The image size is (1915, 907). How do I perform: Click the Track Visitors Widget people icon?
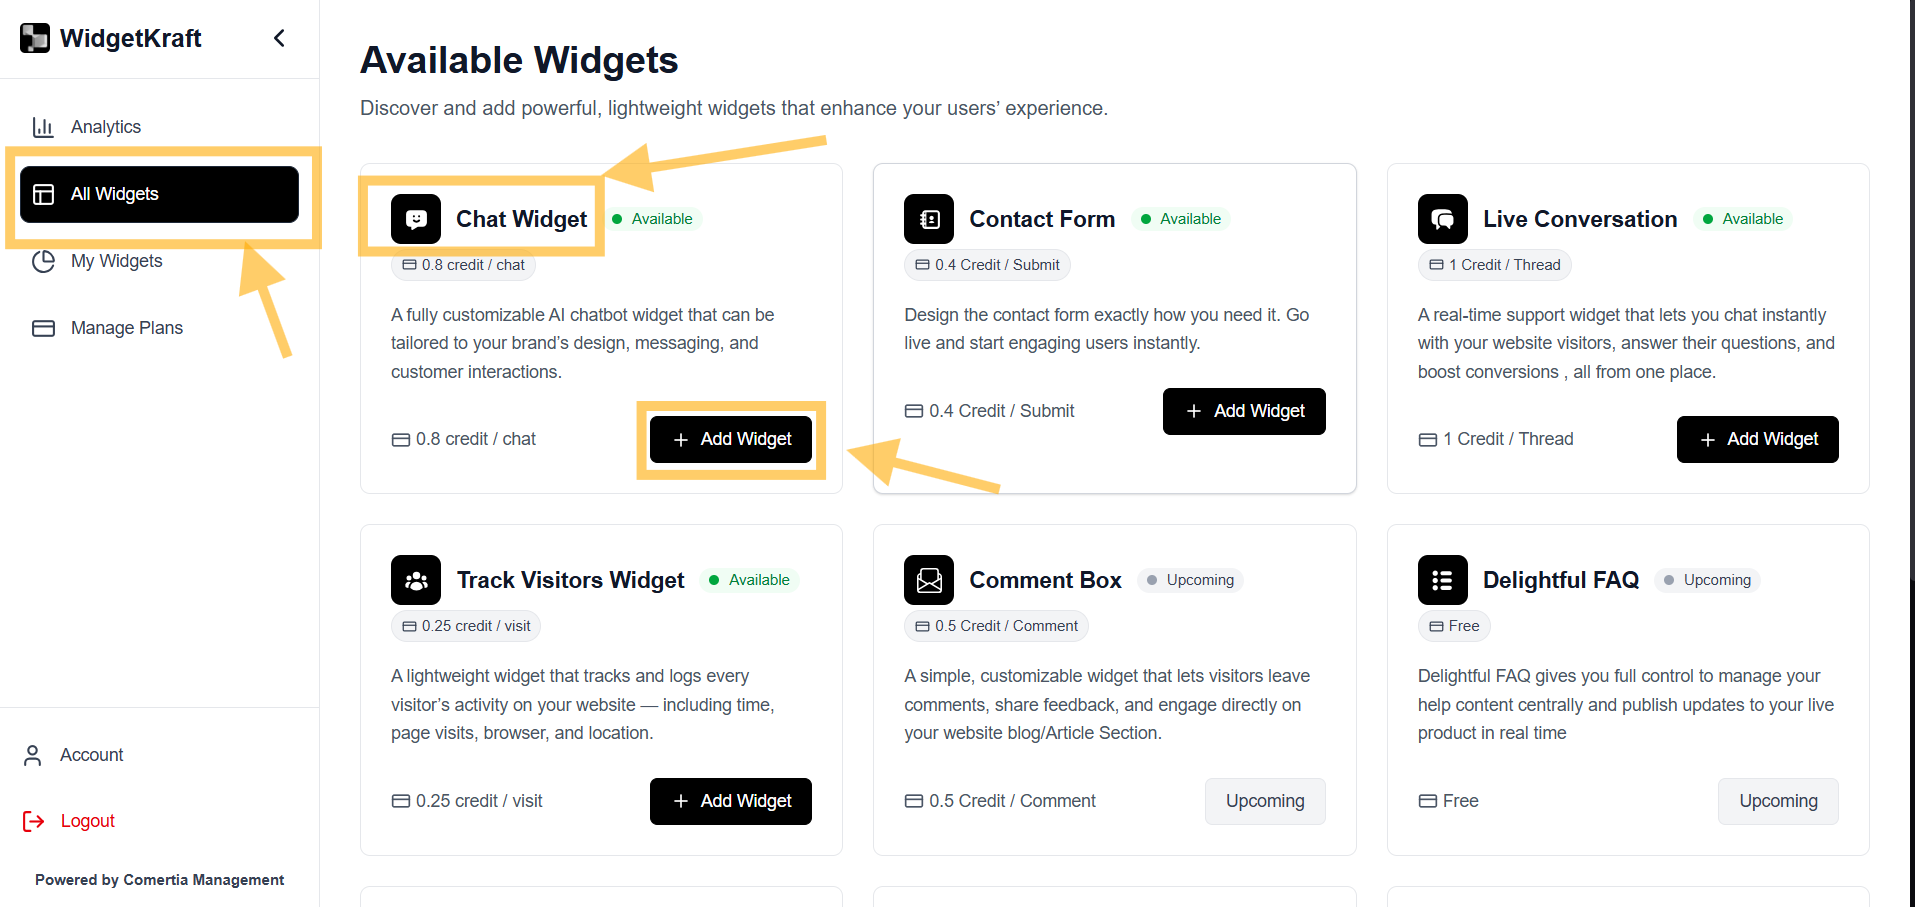point(415,580)
